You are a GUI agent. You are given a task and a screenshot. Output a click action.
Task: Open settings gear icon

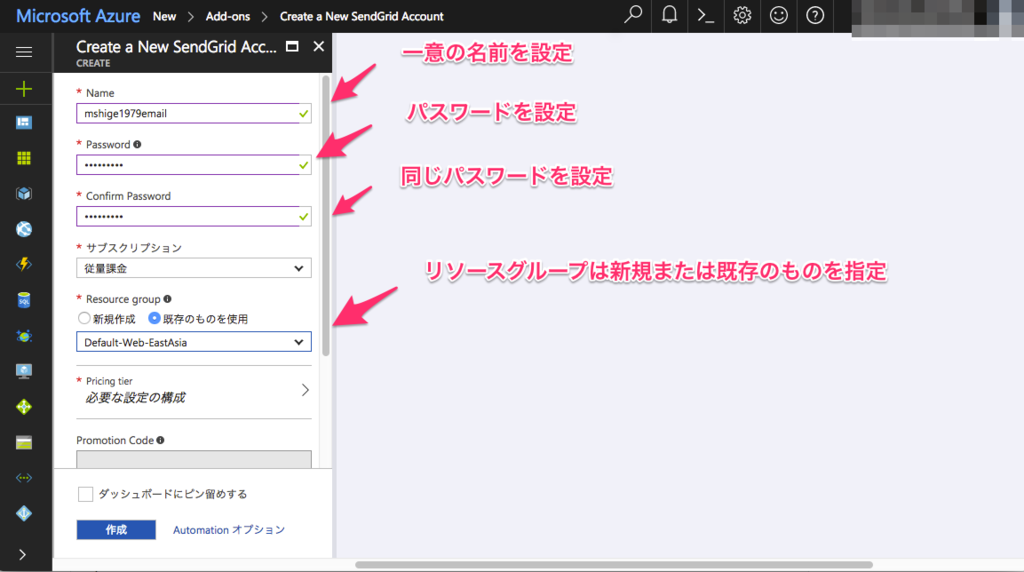[742, 15]
